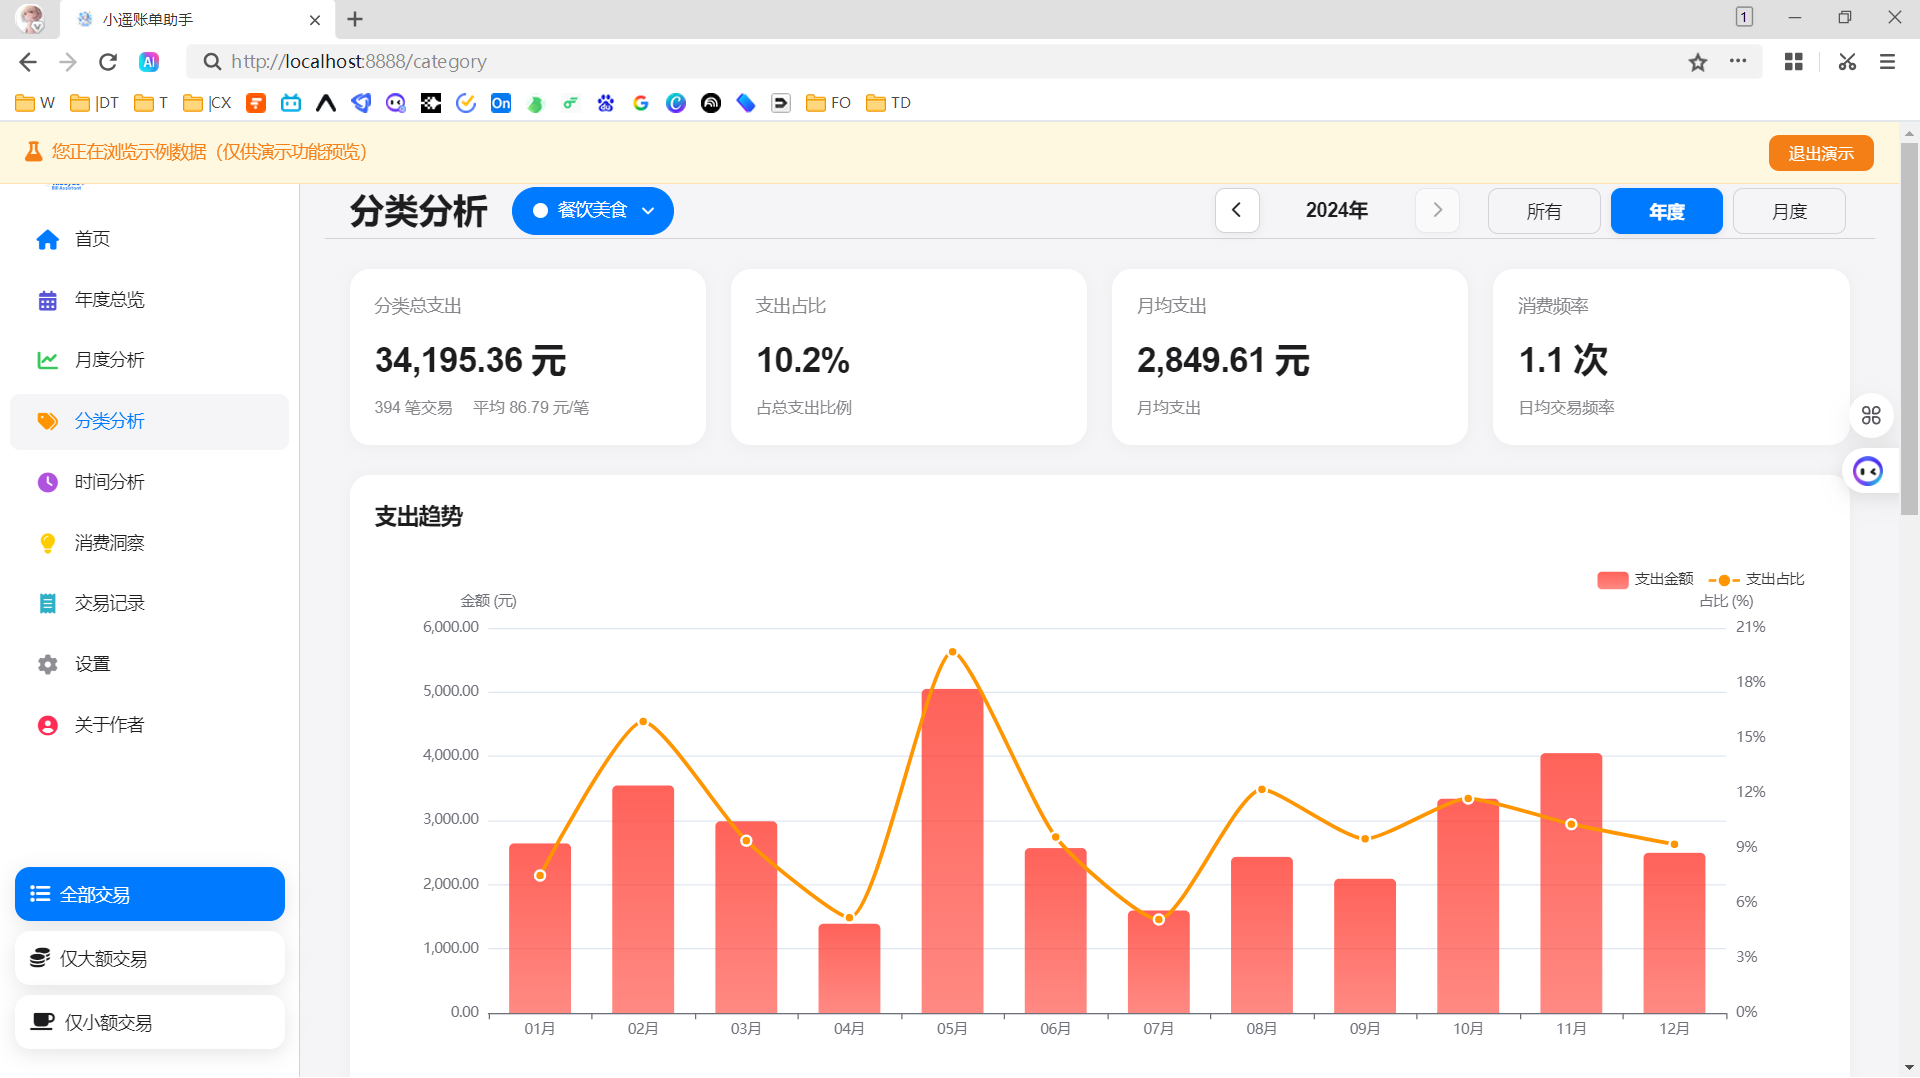This screenshot has width=1920, height=1078.
Task: Click the 05月 expense bar
Action: (952, 851)
